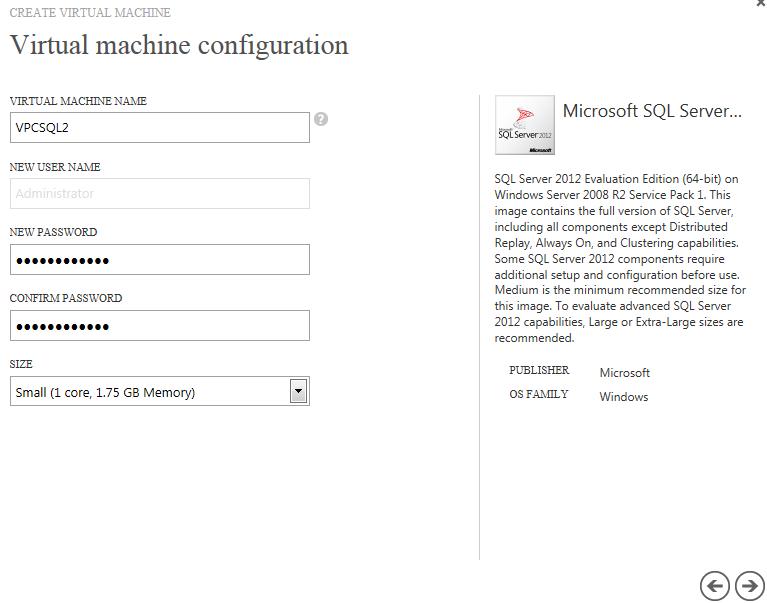Click the 'Microsoft SQL Server...' title
This screenshot has height=603, width=767.
coord(652,111)
